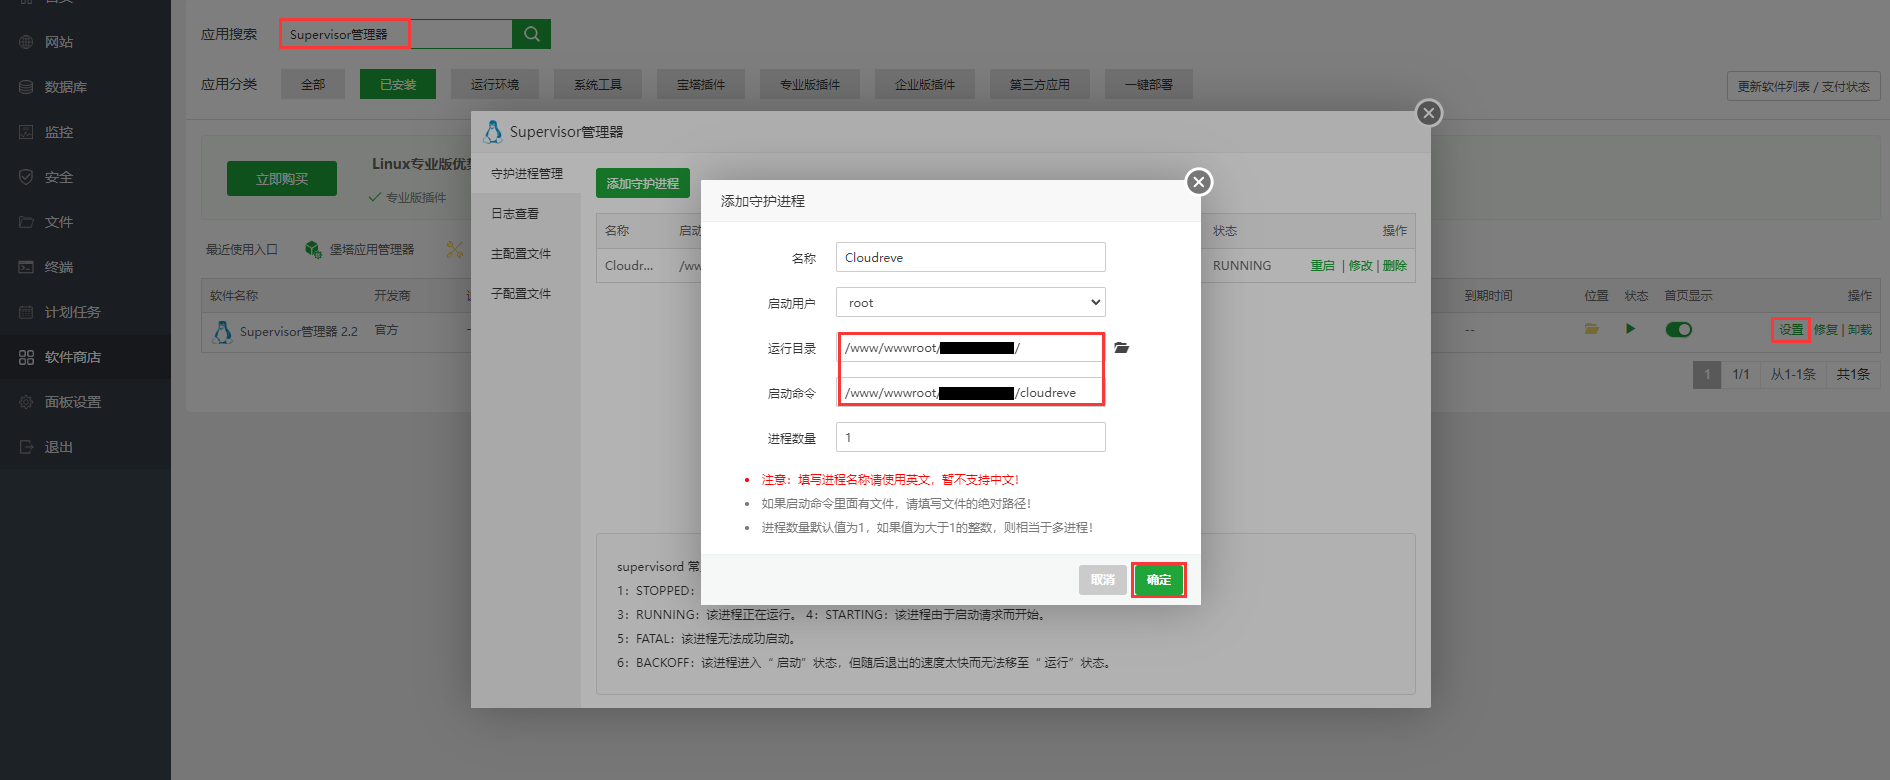
Task: Click the RUNNING status text
Action: click(1242, 266)
